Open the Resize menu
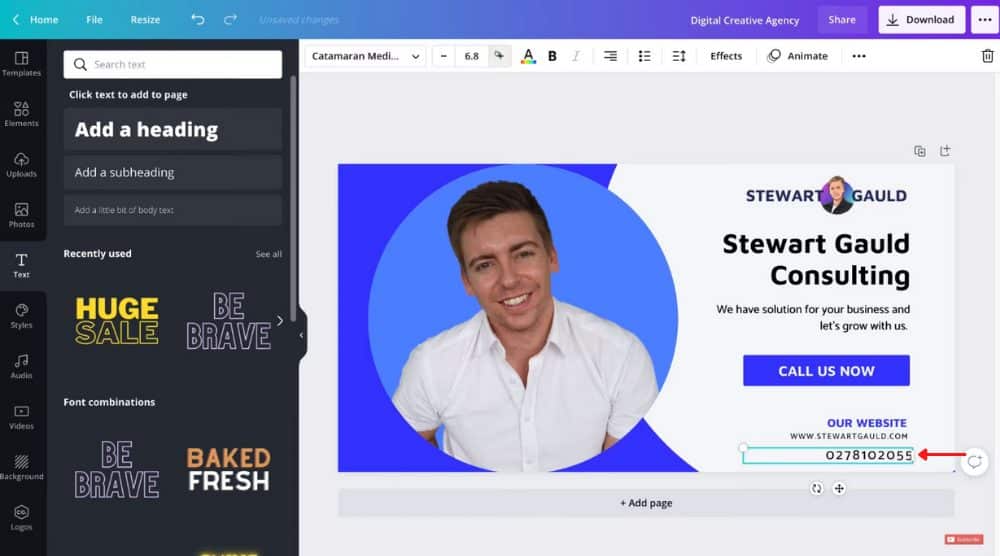Image resolution: width=1000 pixels, height=556 pixels. click(145, 20)
